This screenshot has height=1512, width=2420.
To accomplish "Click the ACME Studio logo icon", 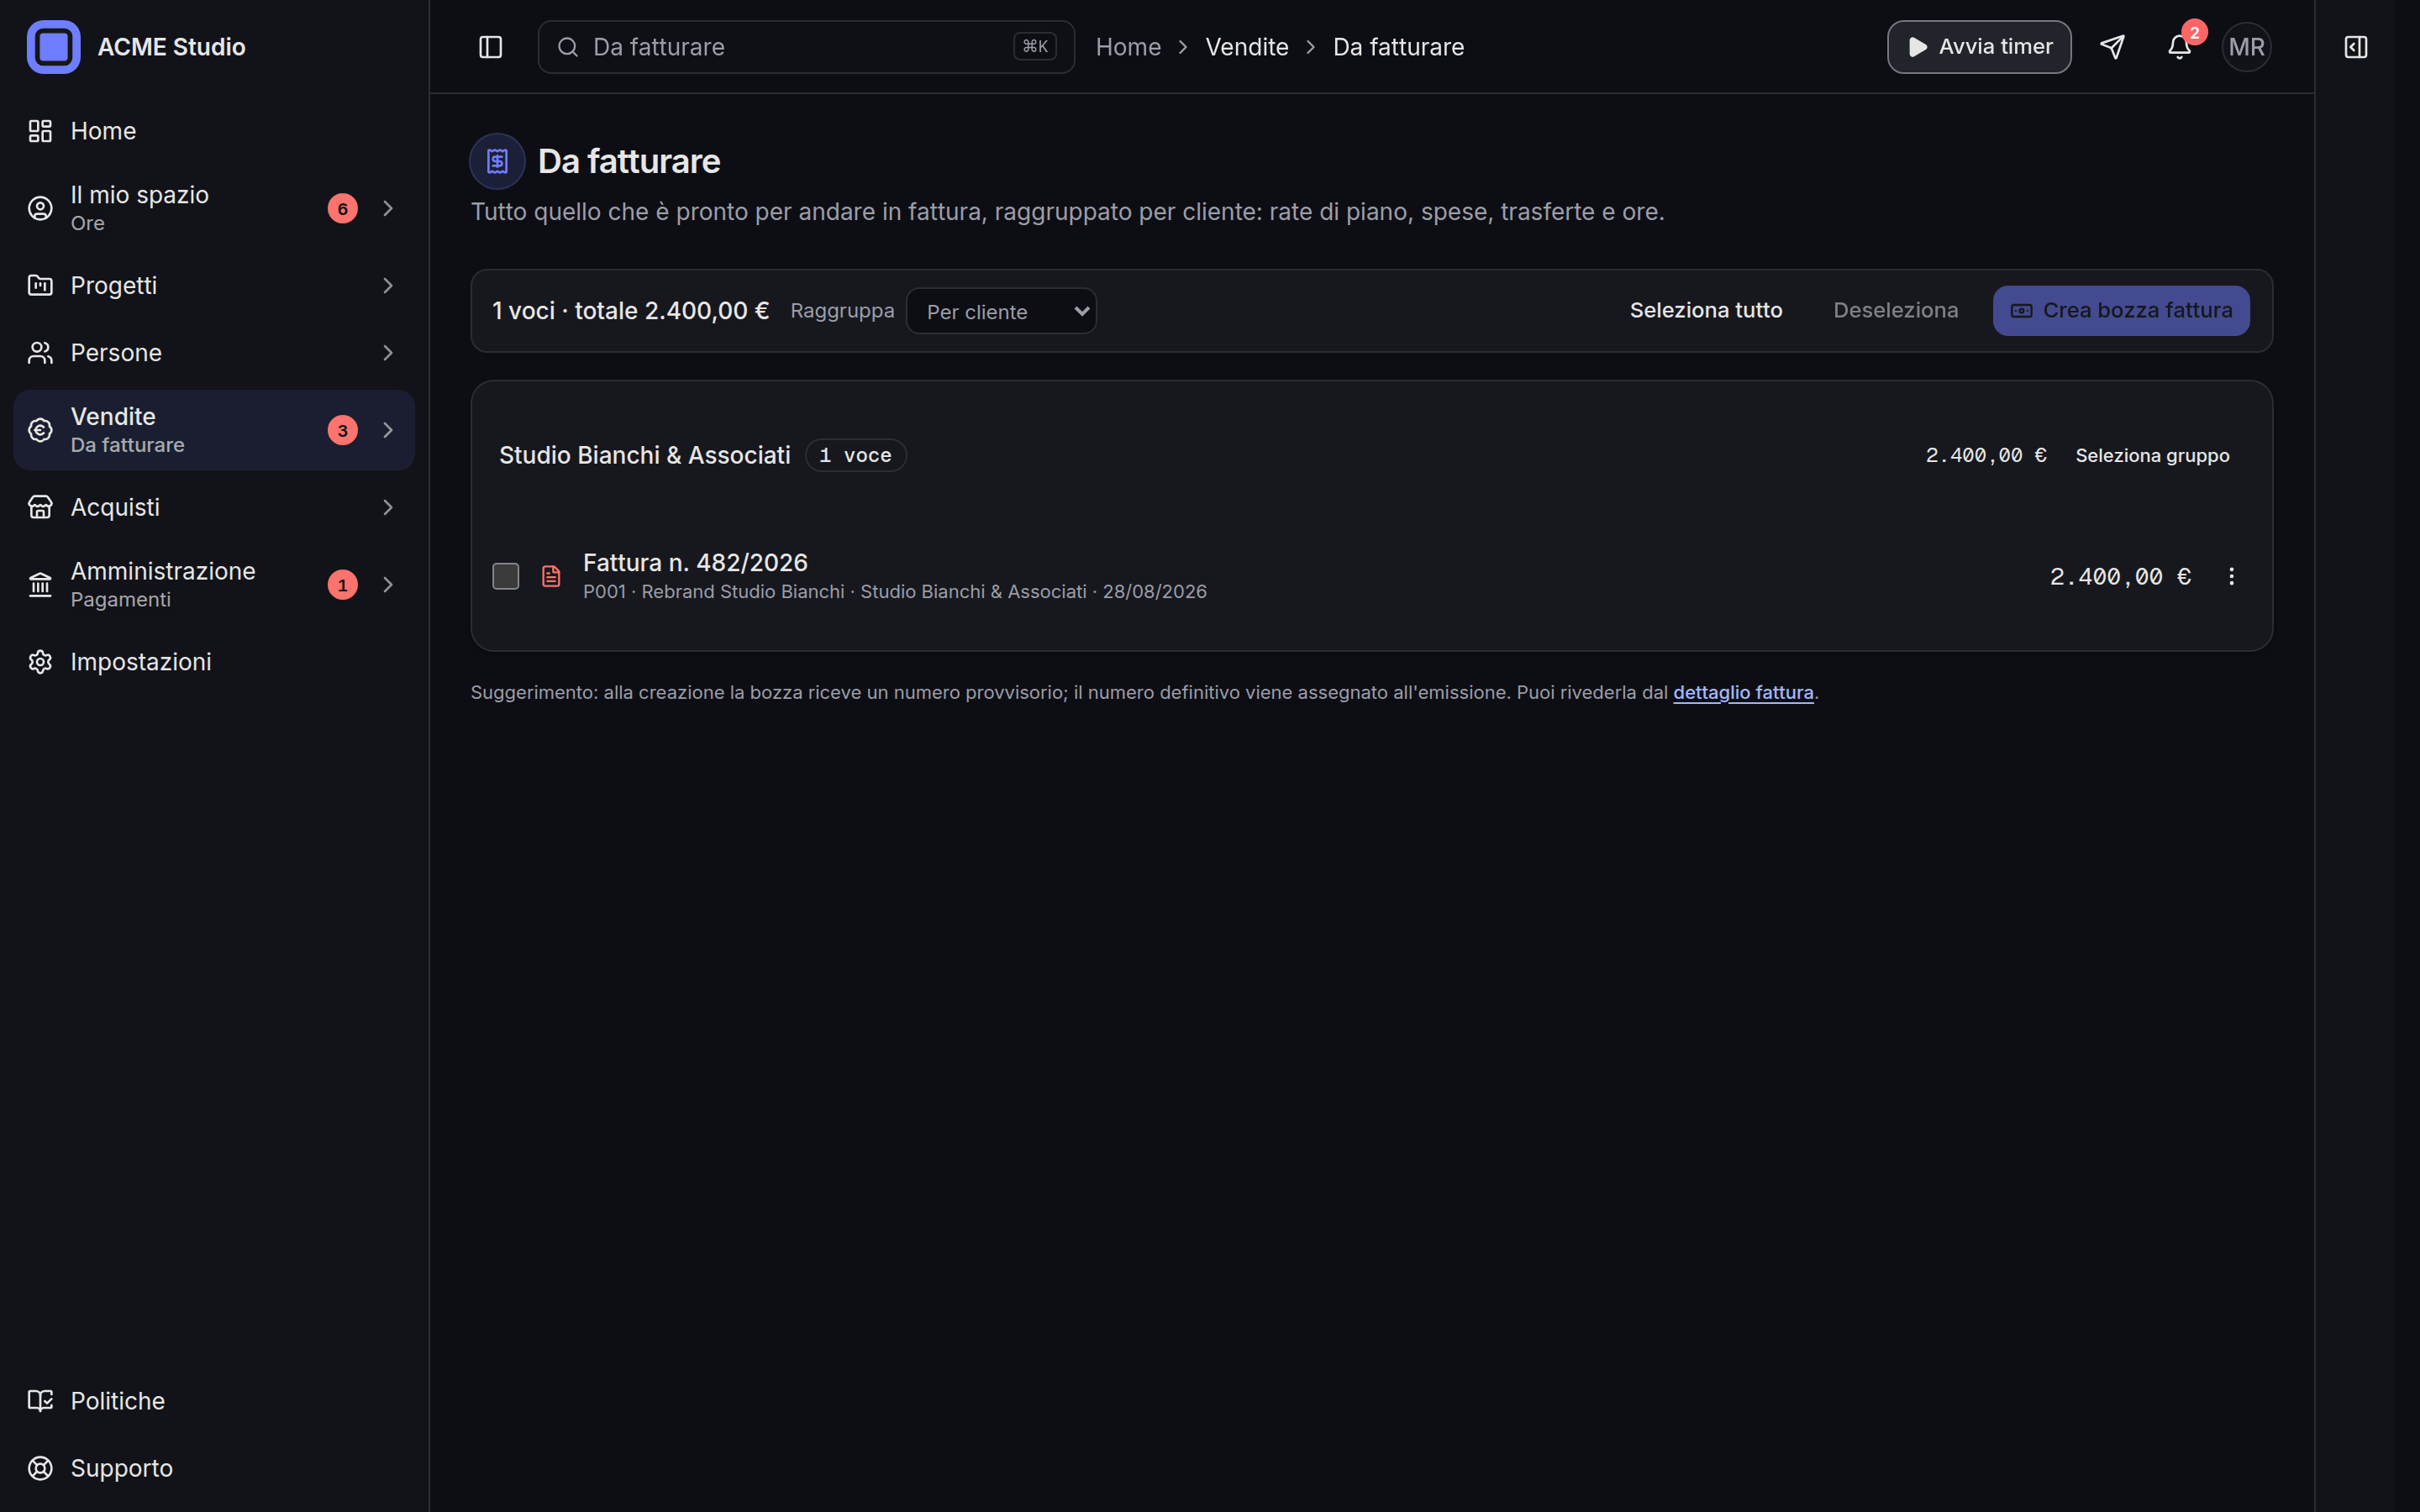I will click(x=53, y=47).
